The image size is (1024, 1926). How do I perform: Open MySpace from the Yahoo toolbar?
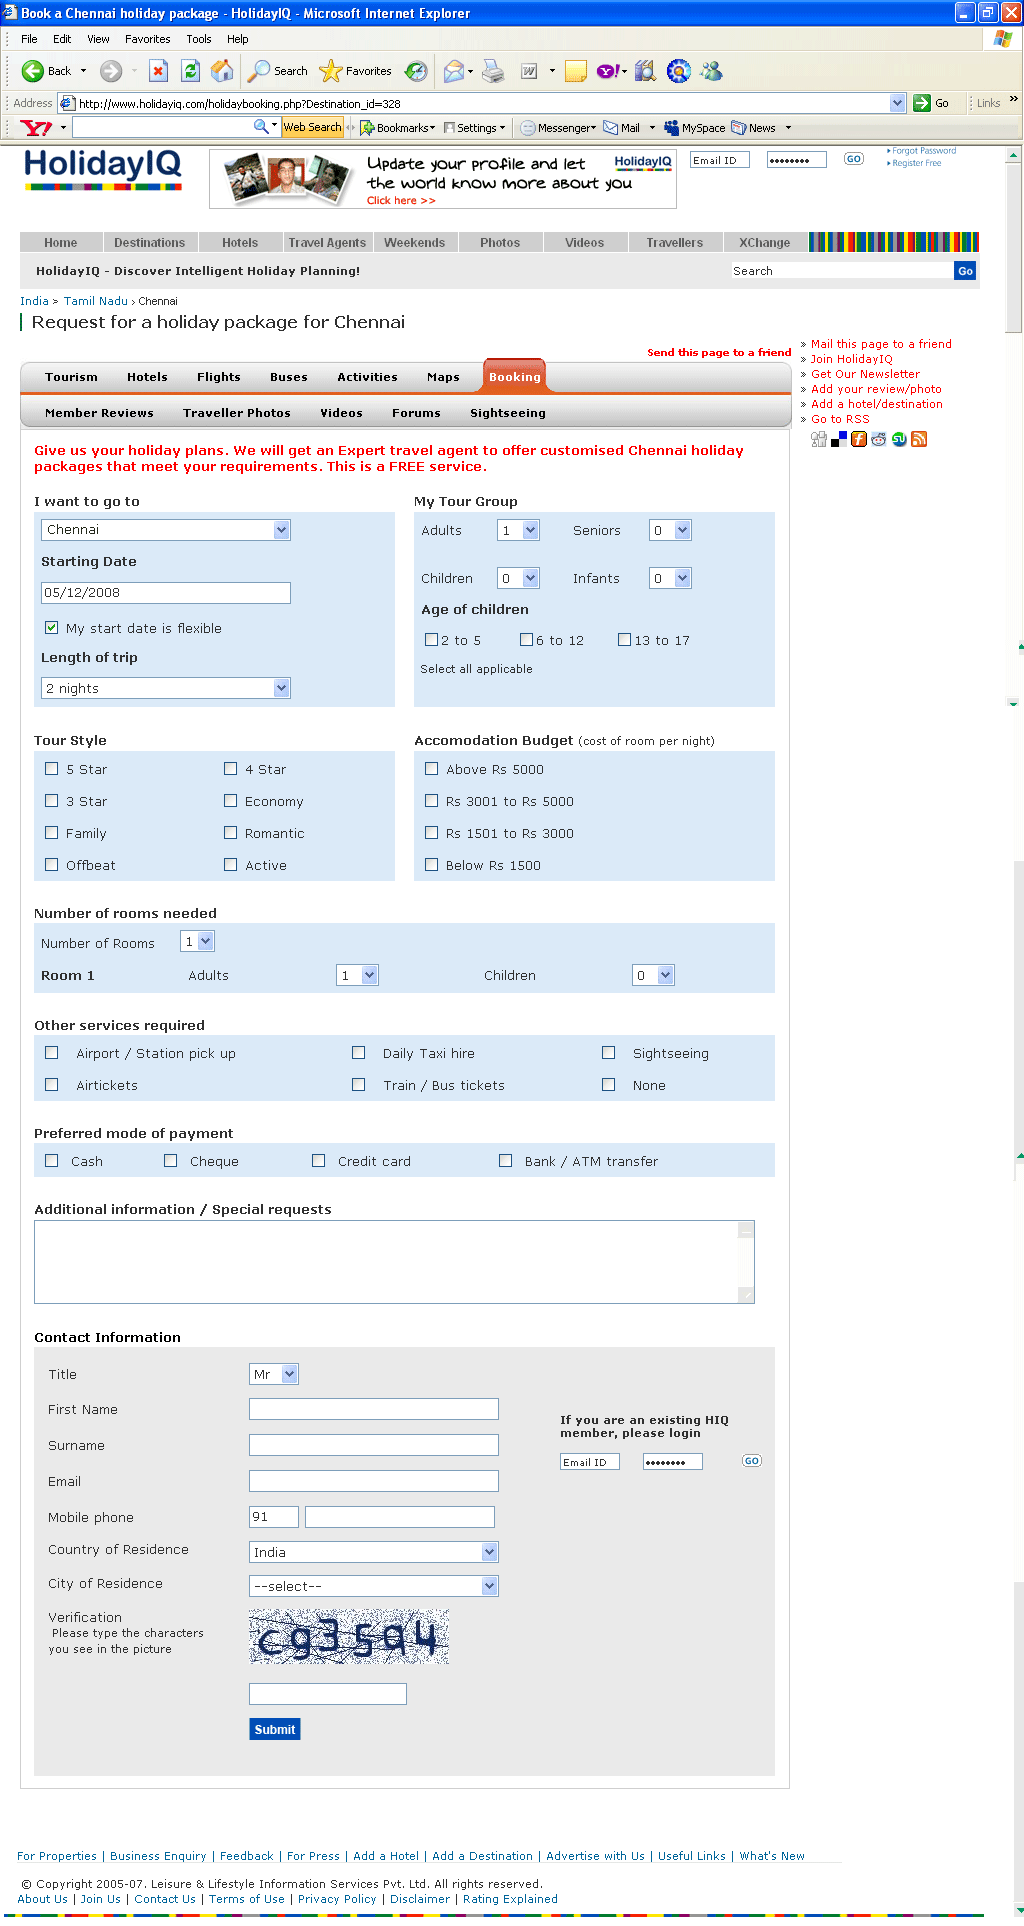695,128
